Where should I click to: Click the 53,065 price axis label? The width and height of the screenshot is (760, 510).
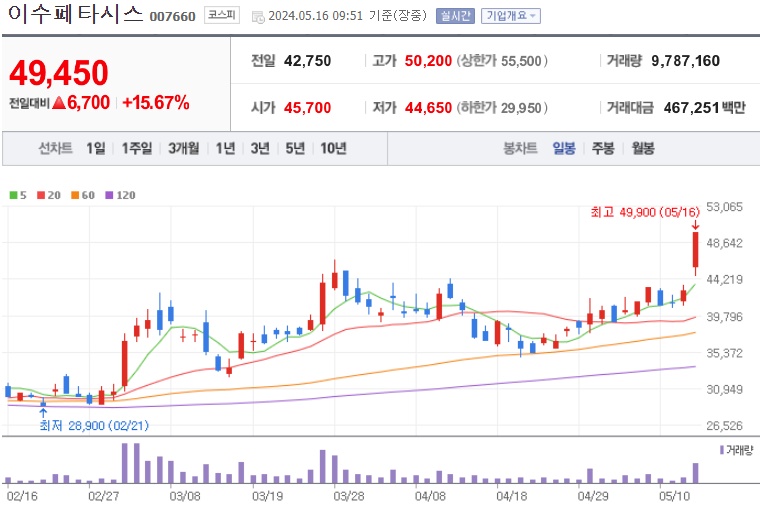click(x=724, y=207)
